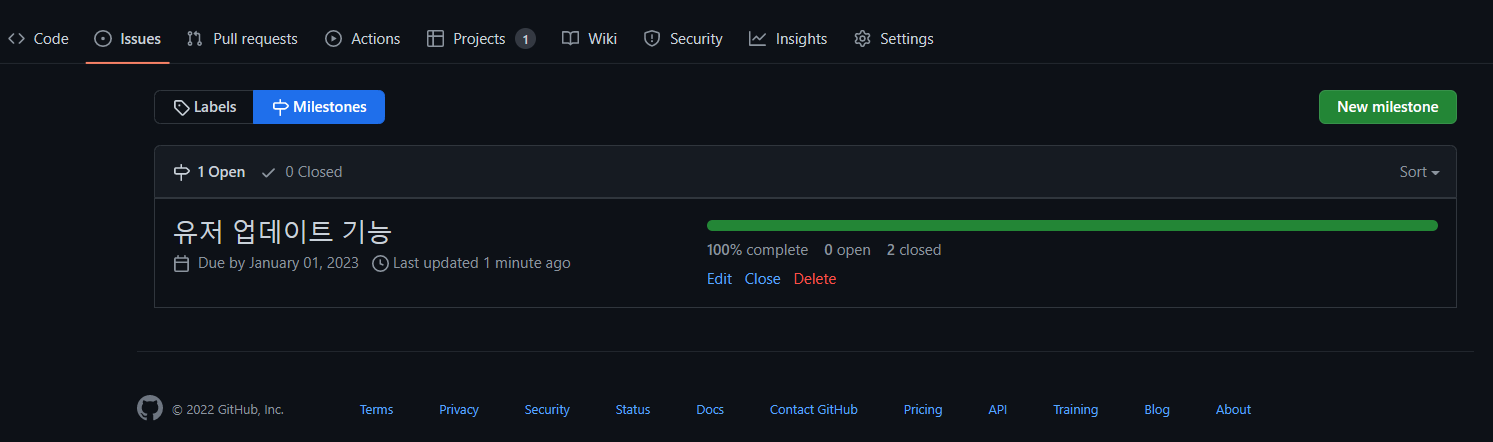Open the Pull requests tab
1493x442 pixels.
pyautogui.click(x=242, y=39)
